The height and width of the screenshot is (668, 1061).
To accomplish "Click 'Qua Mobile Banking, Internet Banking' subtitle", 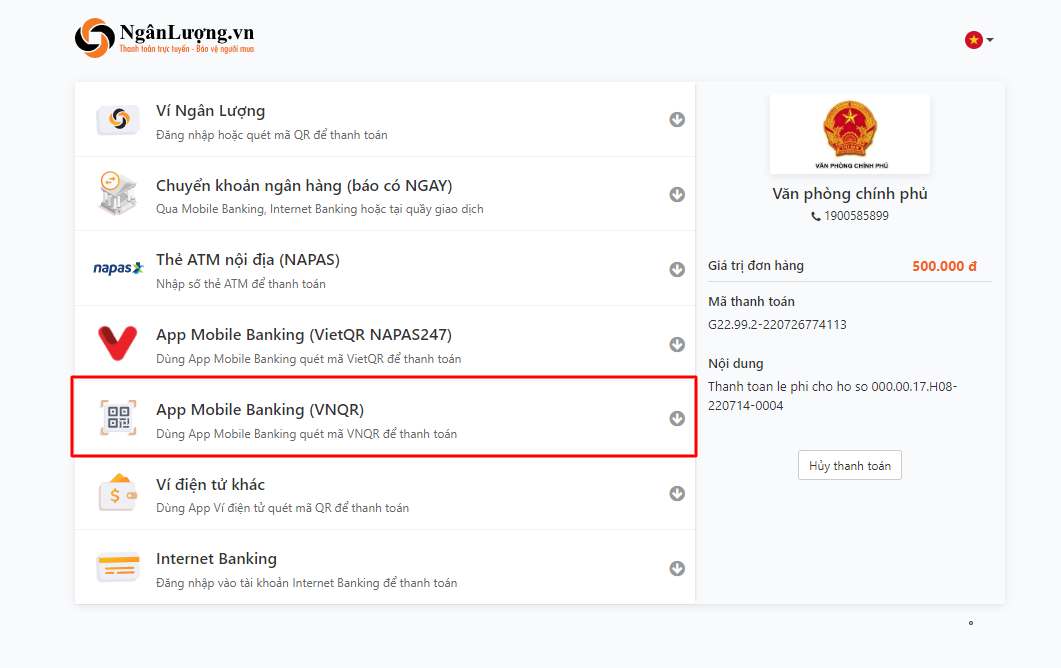I will point(319,209).
